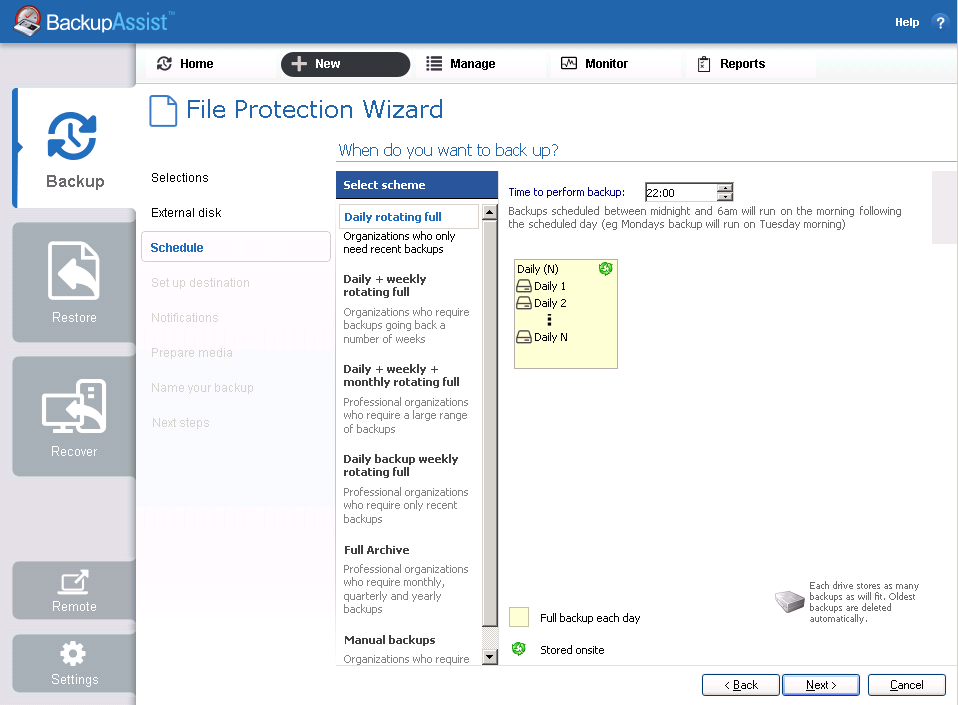Click the Full backup each day color swatch

pyautogui.click(x=519, y=617)
